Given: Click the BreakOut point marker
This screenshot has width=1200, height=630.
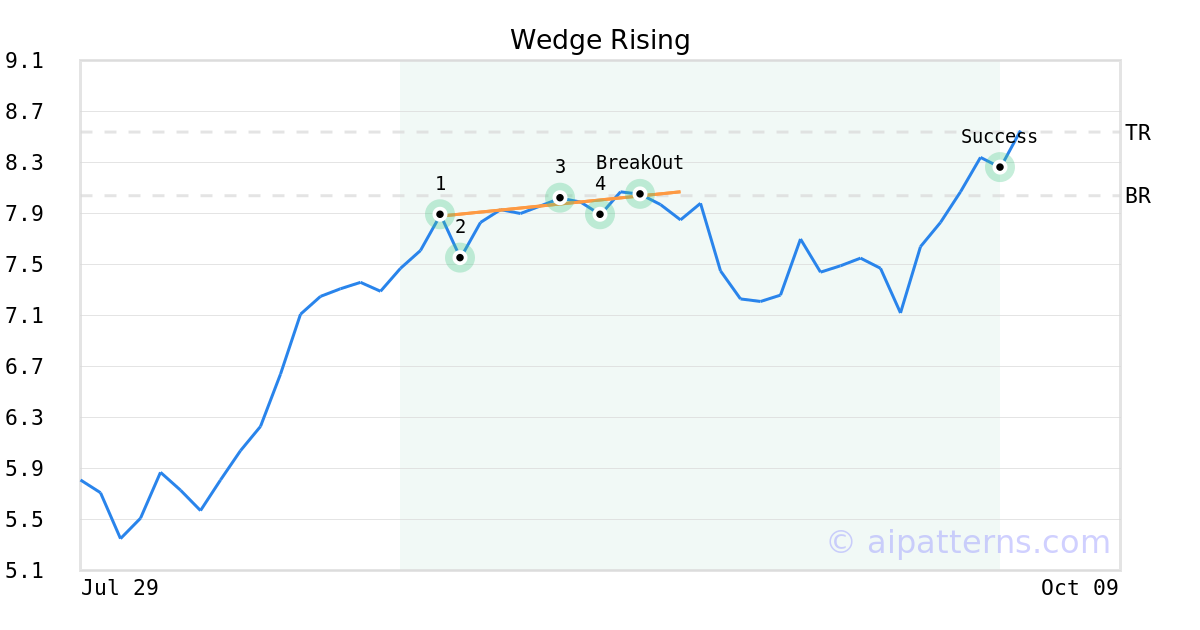Looking at the screenshot, I should (x=640, y=193).
